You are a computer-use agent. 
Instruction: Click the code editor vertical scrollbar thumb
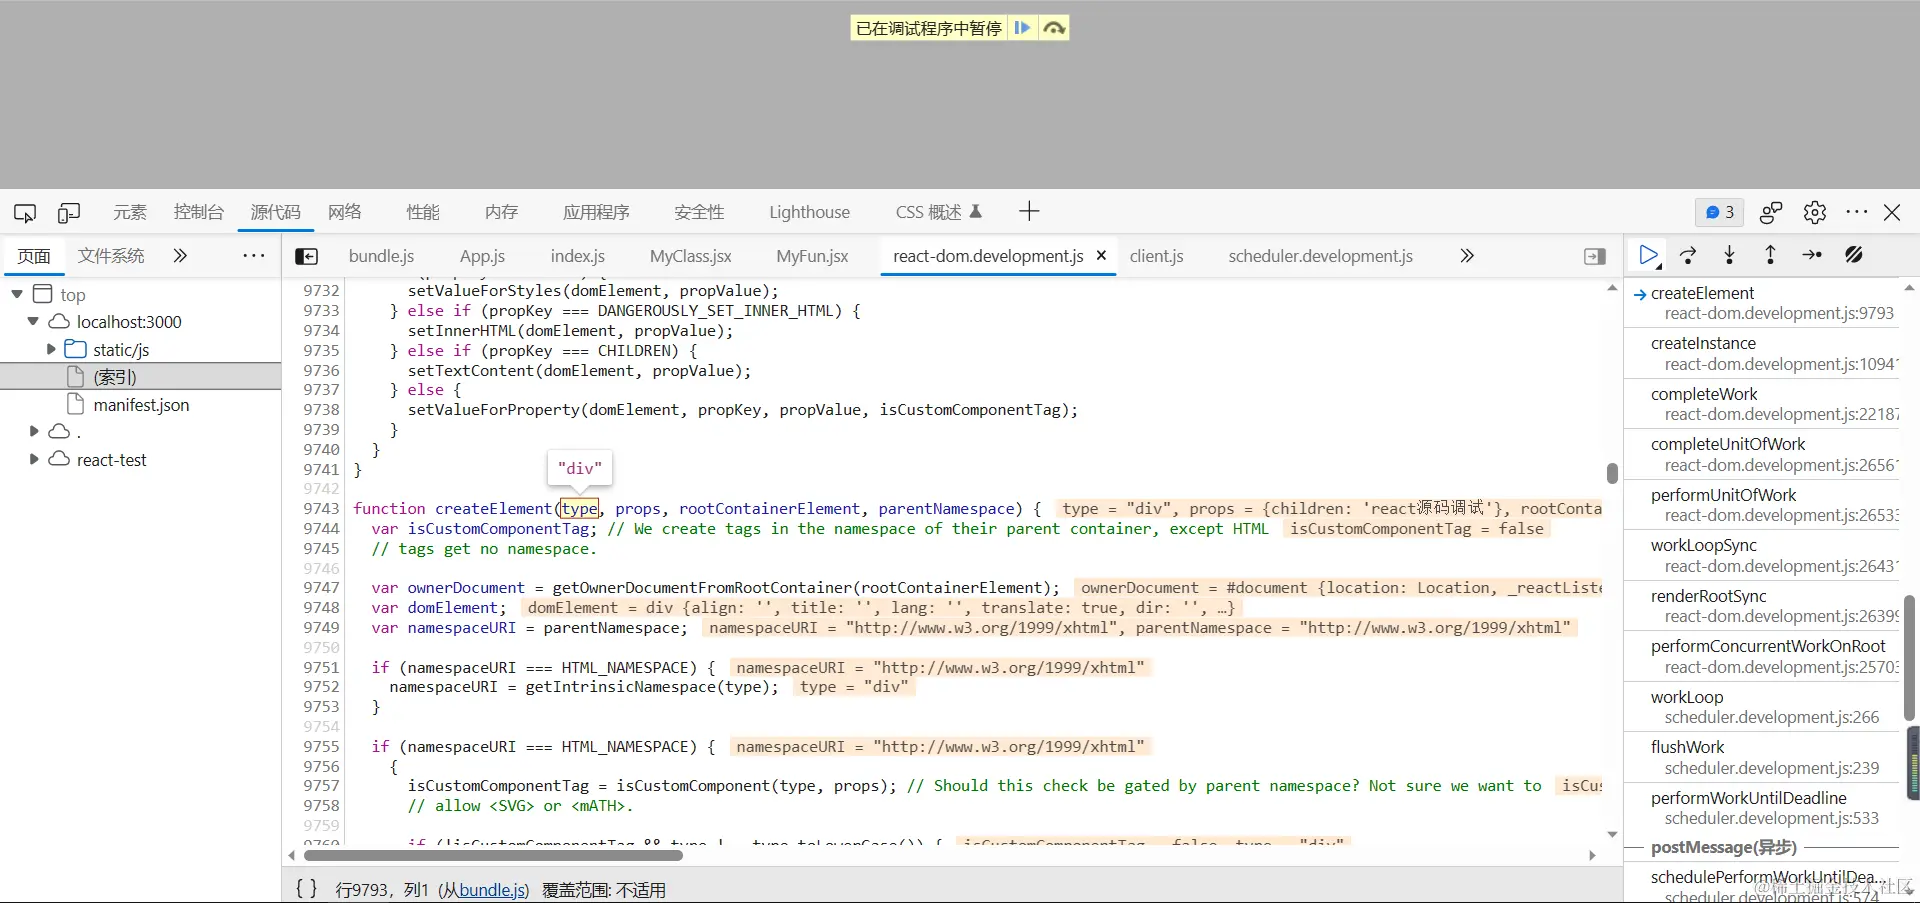click(x=1612, y=472)
